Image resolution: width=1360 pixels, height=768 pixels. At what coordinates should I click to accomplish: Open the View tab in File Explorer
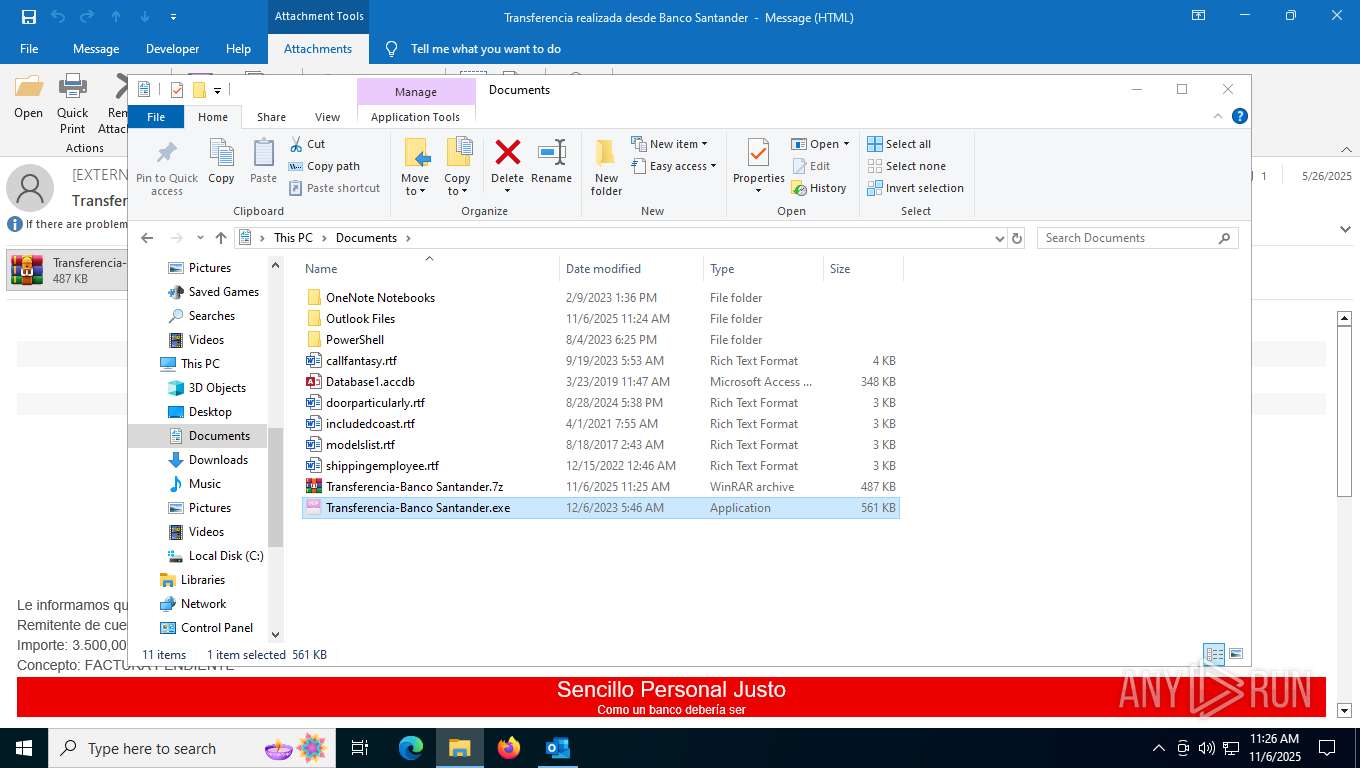tap(327, 117)
